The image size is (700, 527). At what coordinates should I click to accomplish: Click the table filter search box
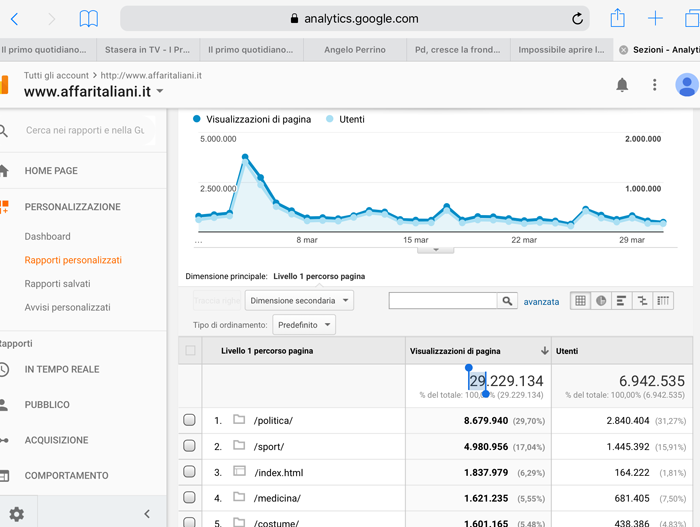click(x=443, y=301)
